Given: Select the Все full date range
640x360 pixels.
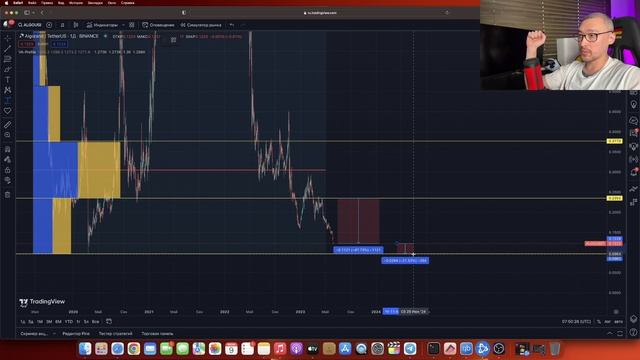Looking at the screenshot, I should point(96,322).
